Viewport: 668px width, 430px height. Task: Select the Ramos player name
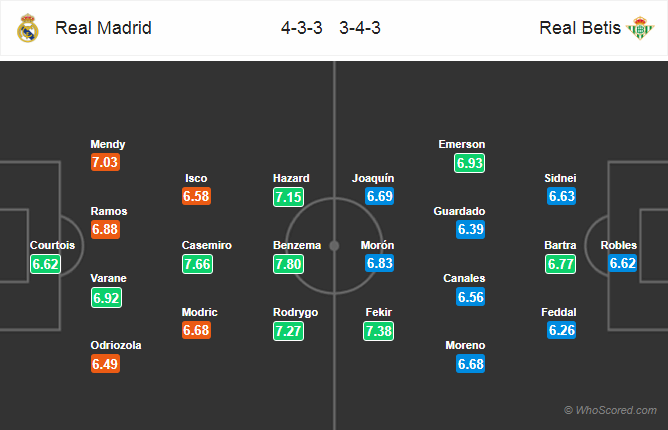109,211
